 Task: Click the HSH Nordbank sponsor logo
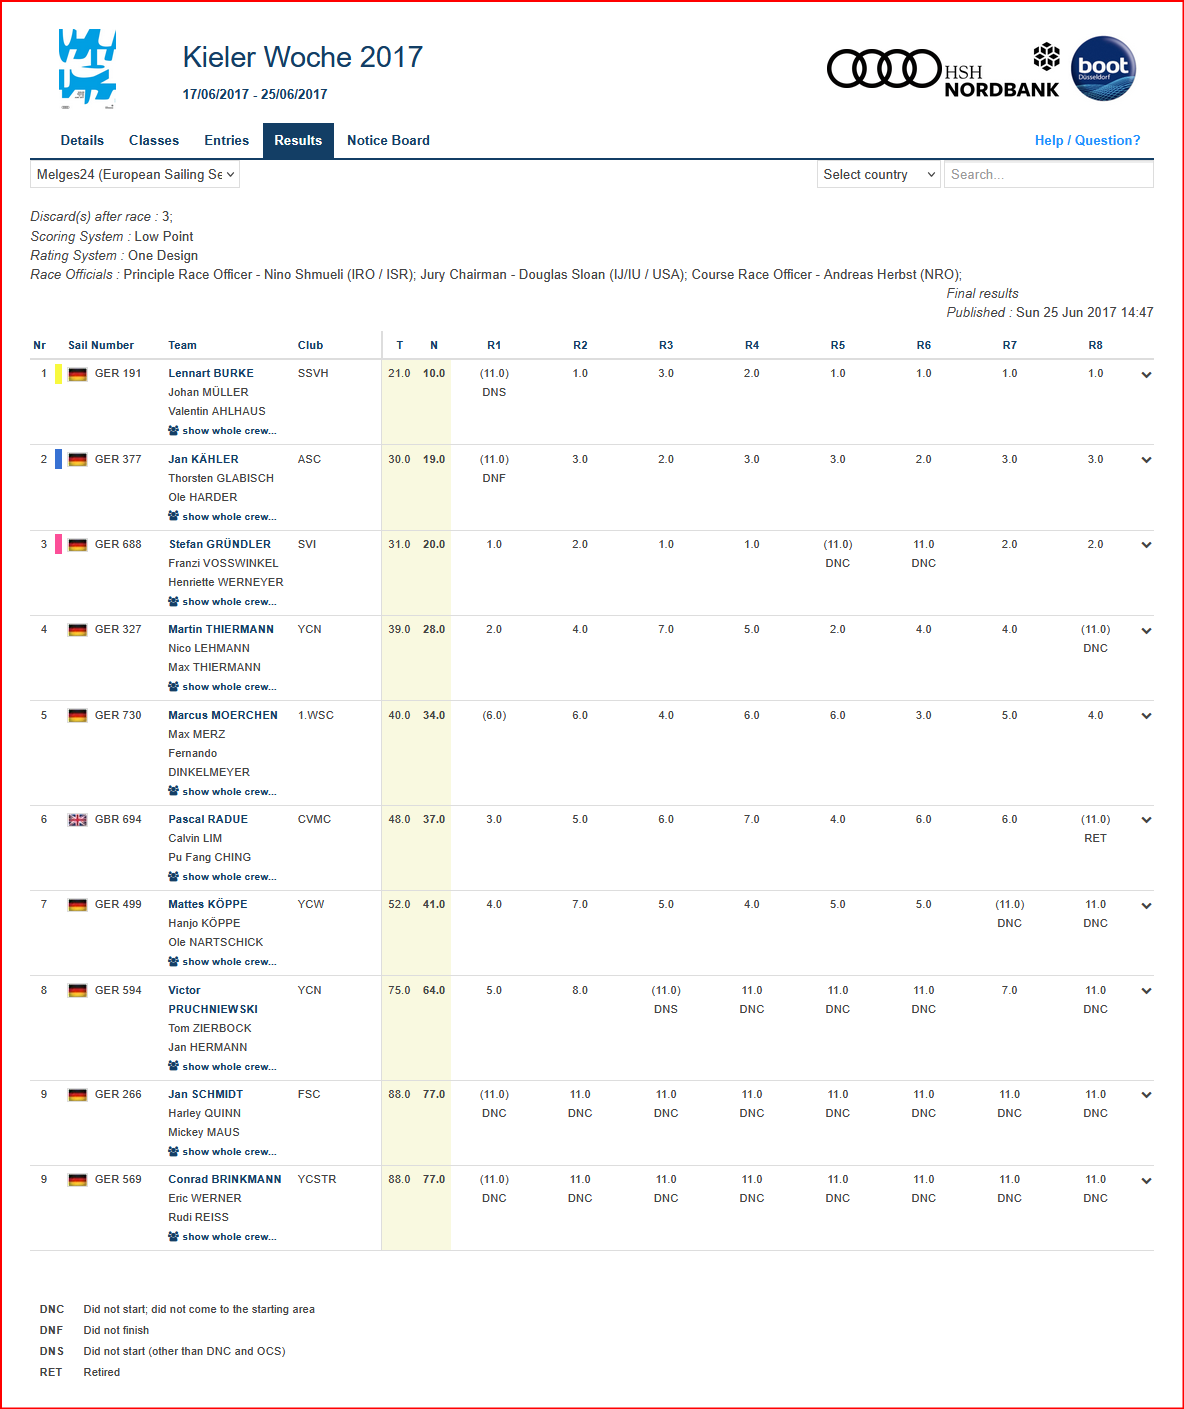[x=1001, y=80]
